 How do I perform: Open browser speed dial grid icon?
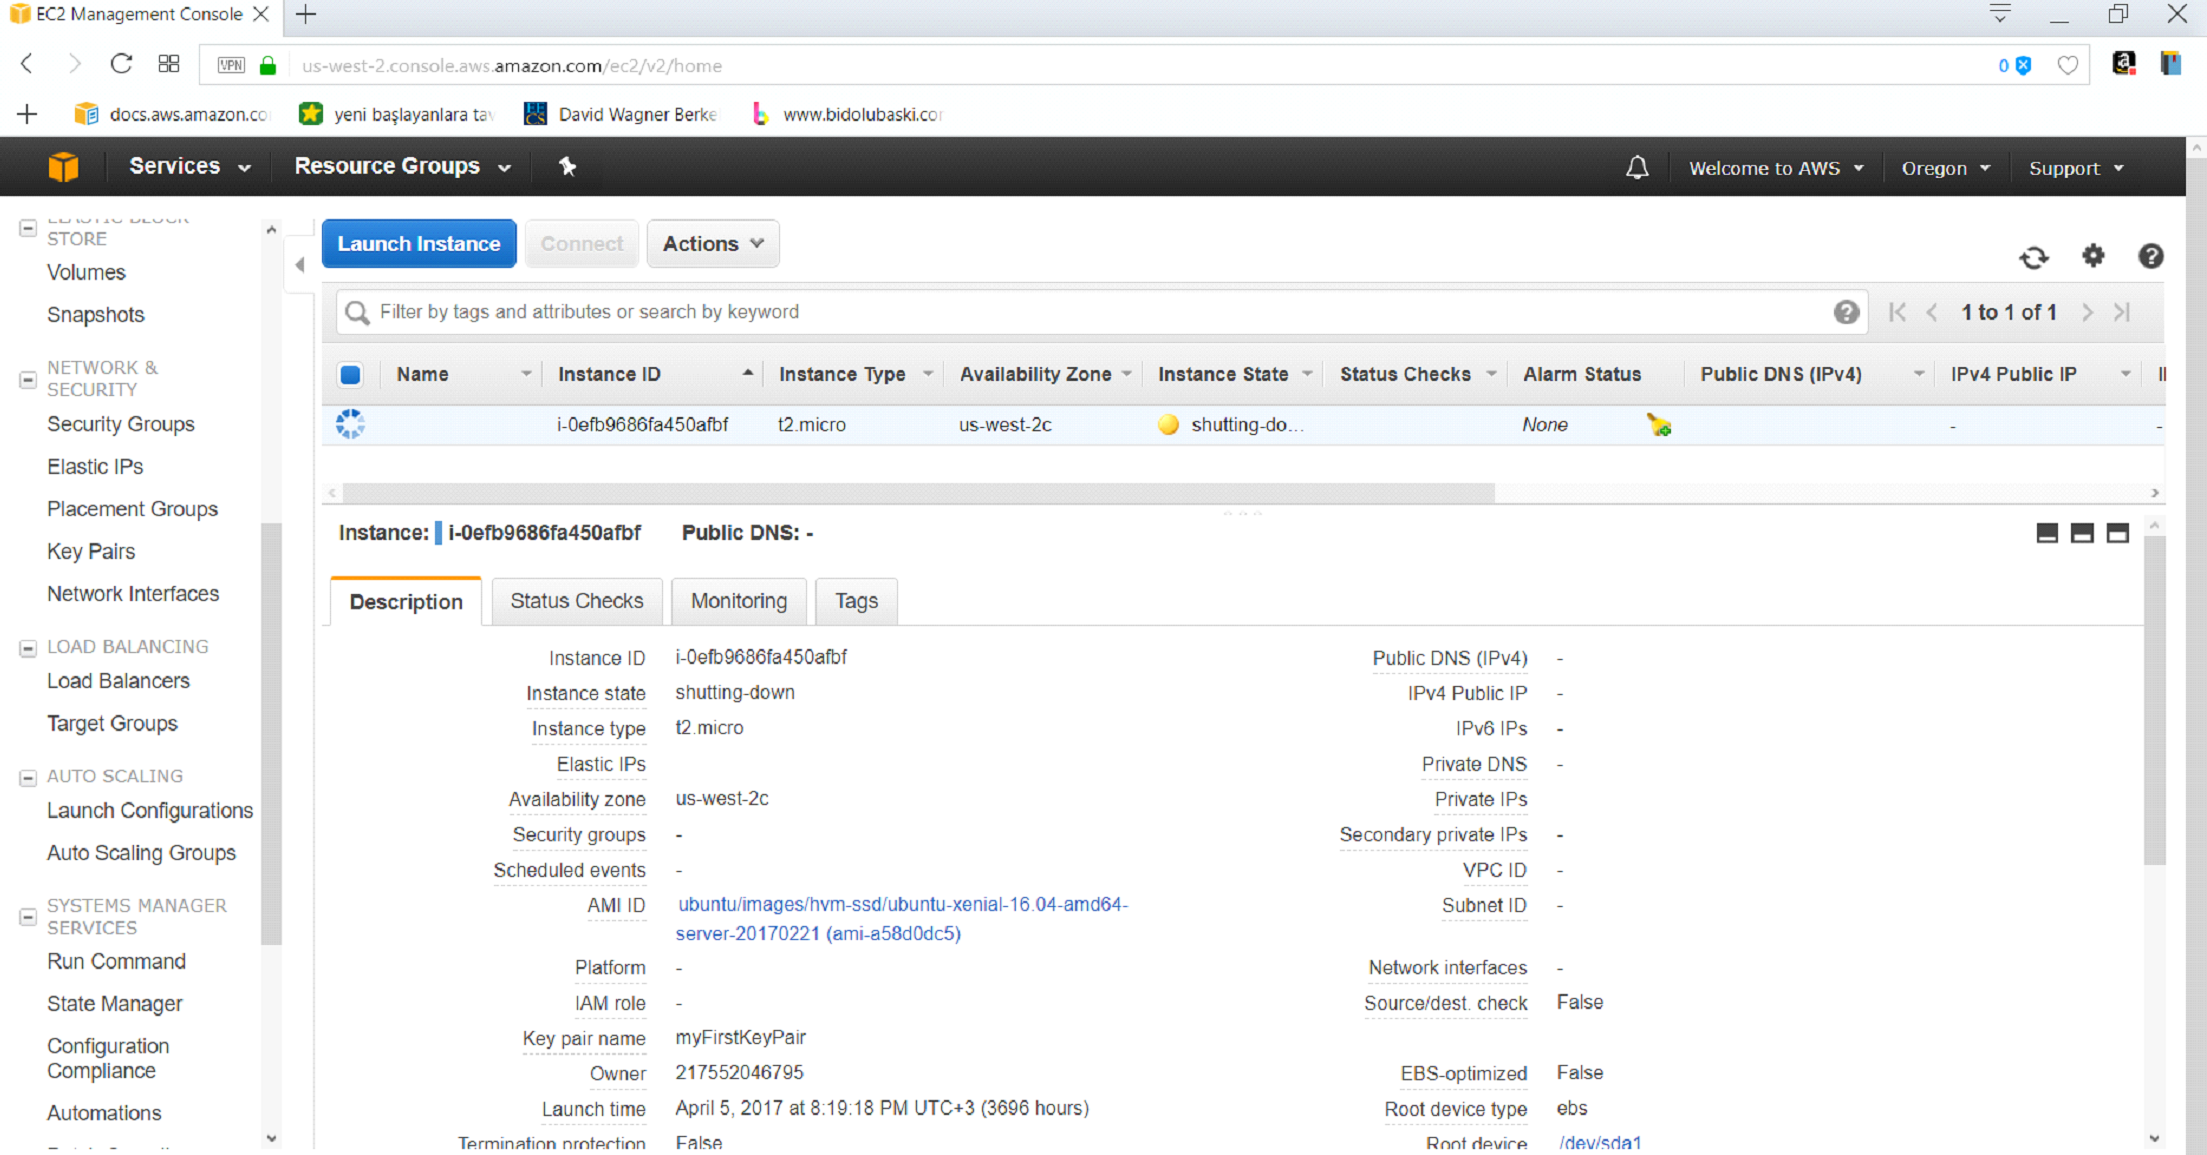(169, 64)
